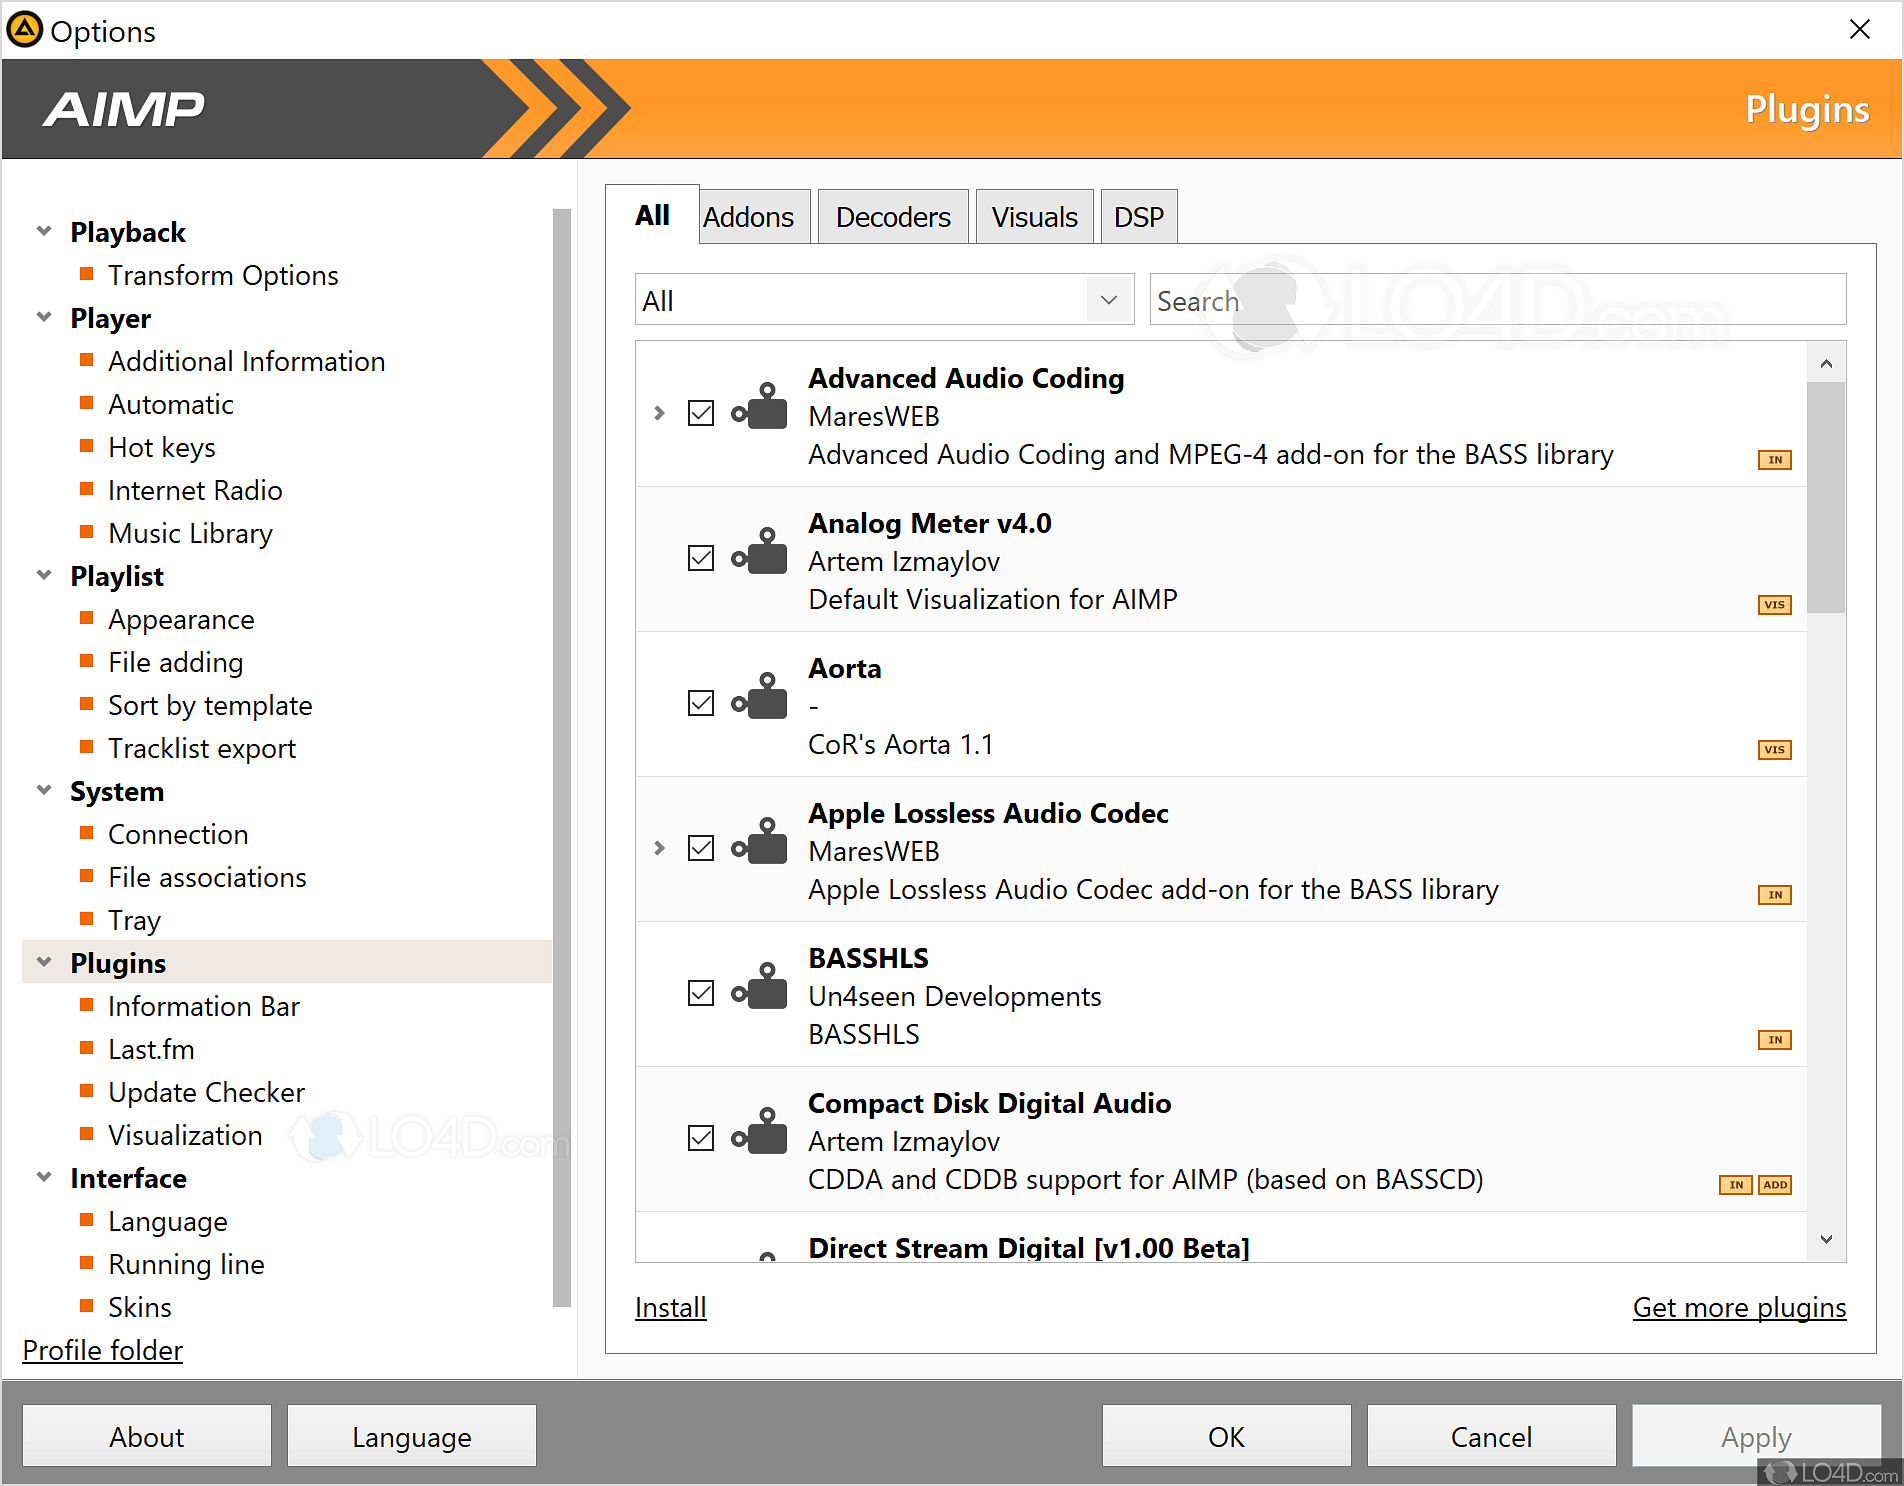Click the Advanced Audio Coding plugin icon

(x=760, y=413)
